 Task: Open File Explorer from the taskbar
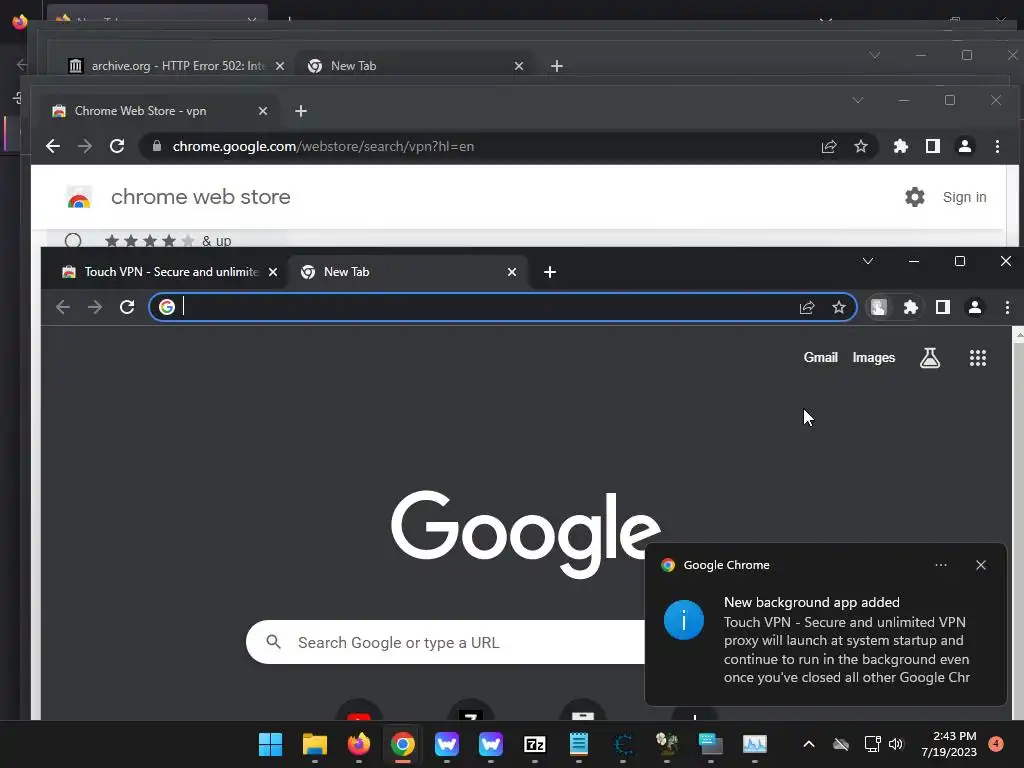(x=315, y=744)
